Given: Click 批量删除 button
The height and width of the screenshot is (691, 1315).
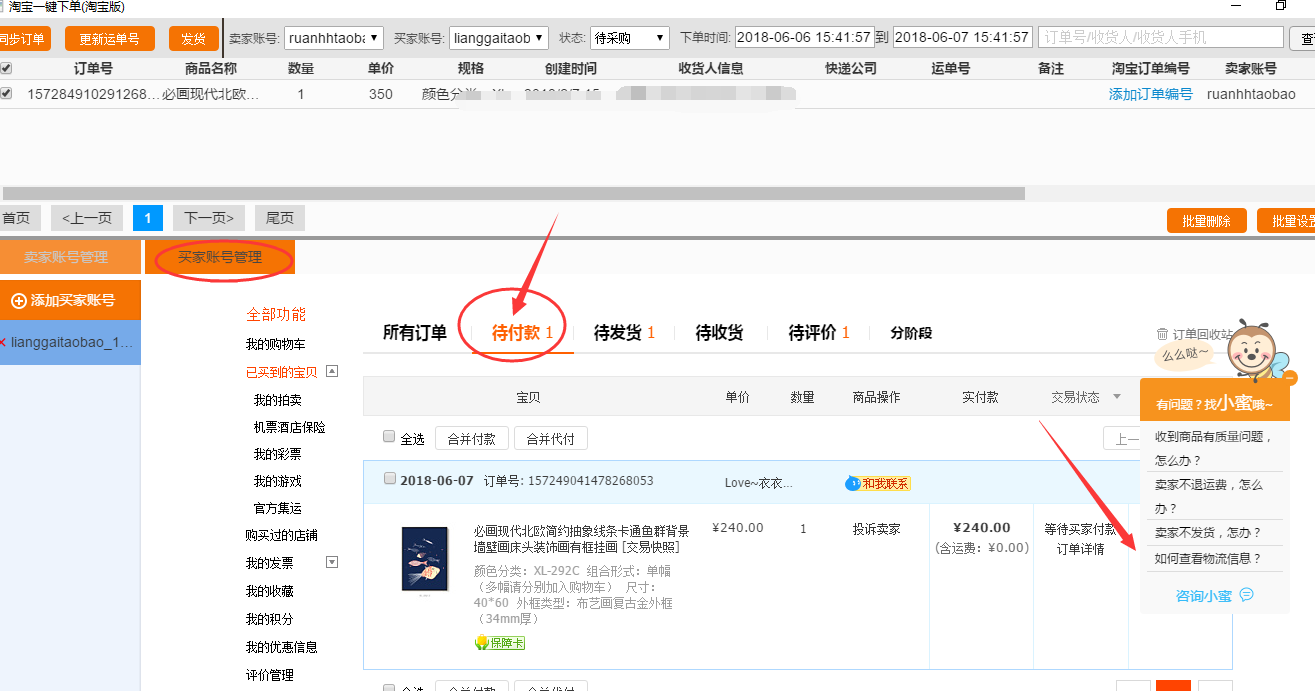Looking at the screenshot, I should click(1206, 221).
